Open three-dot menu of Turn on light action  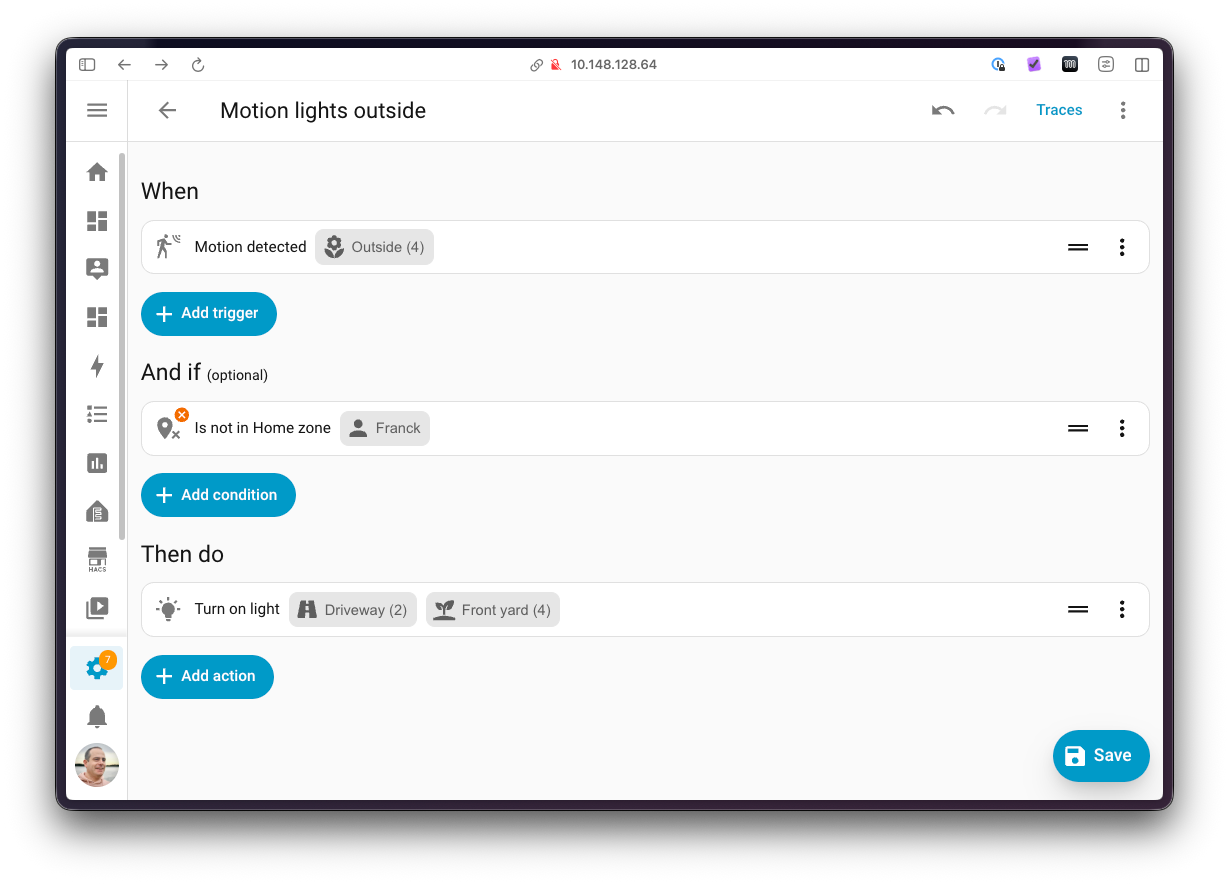[1122, 609]
